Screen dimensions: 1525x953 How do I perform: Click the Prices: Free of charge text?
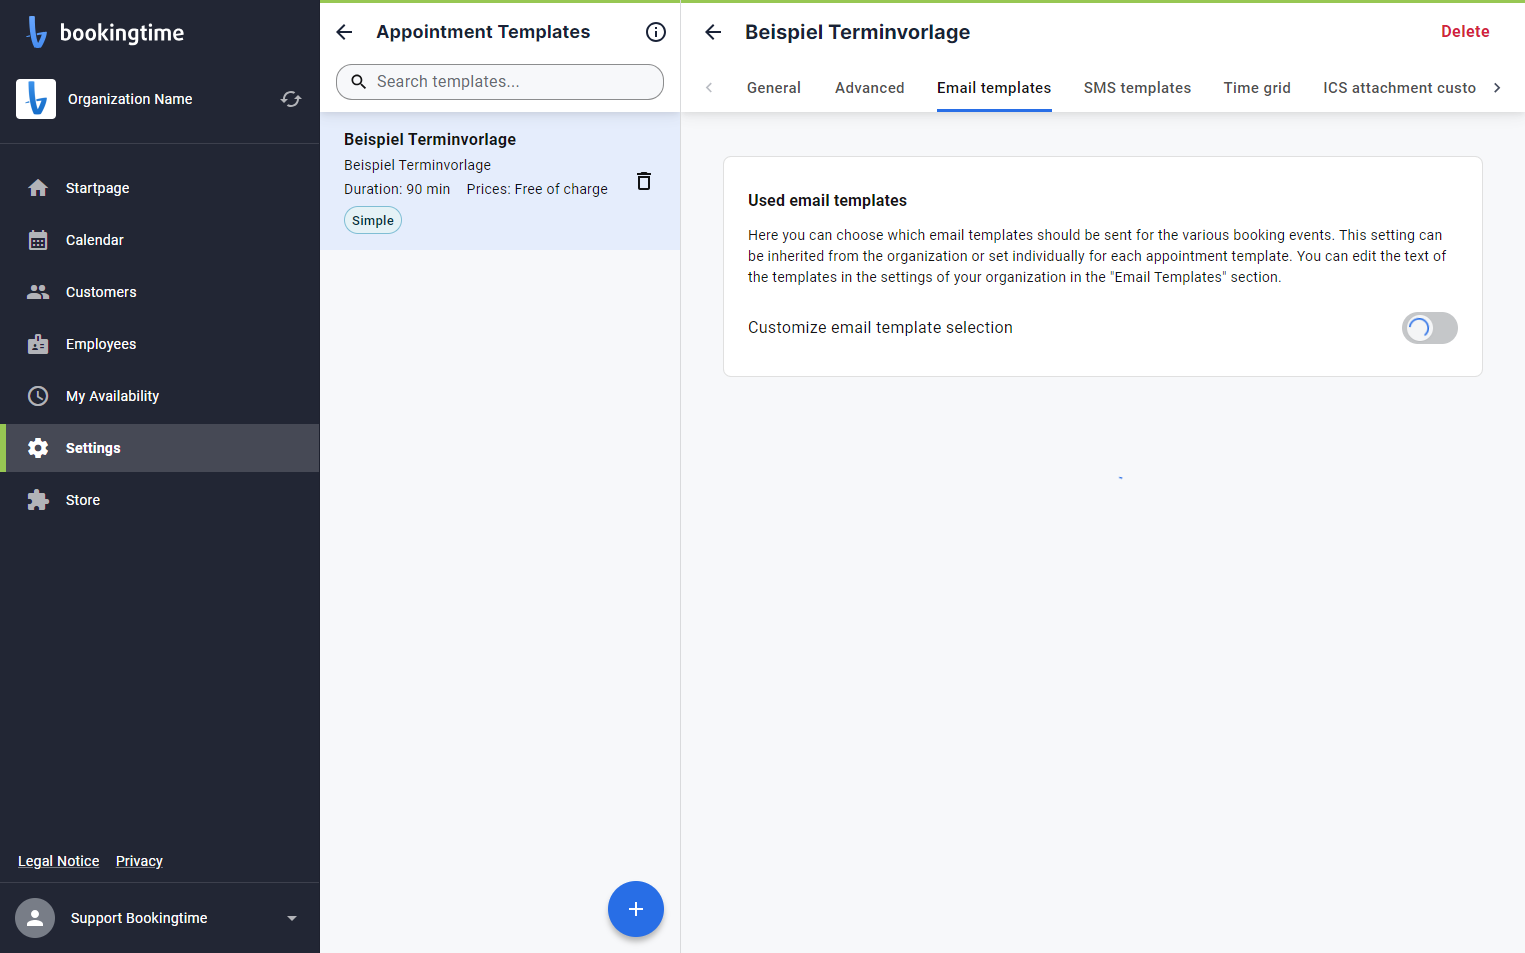[x=537, y=189]
